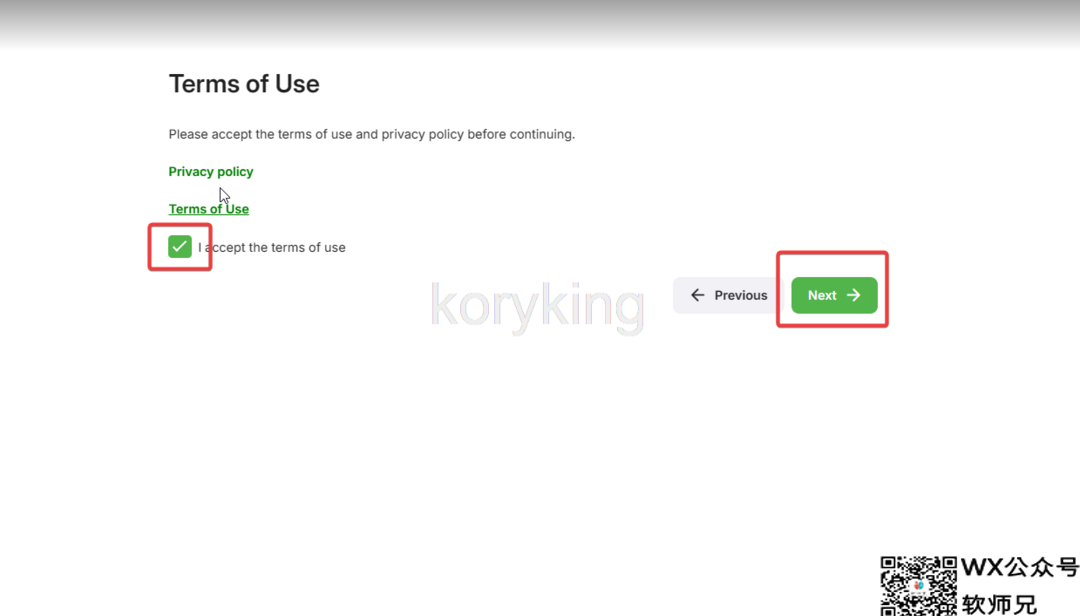Viewport: 1080px width, 616px height.
Task: Click the 'Terms of Use' page heading
Action: (244, 84)
